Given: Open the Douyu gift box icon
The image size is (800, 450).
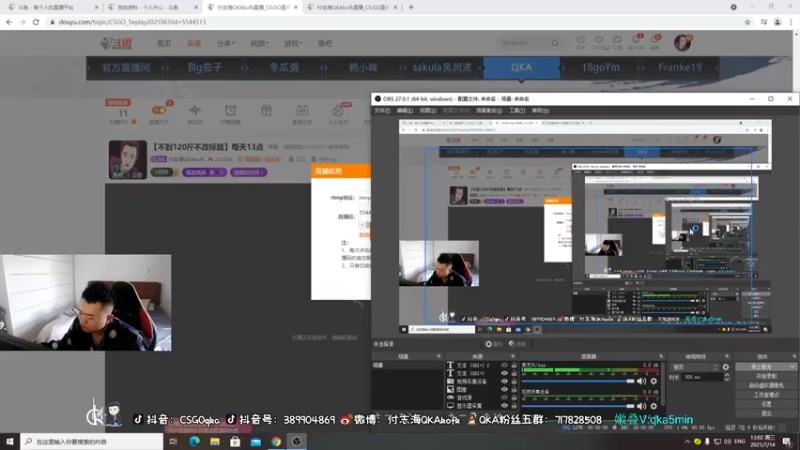Looking at the screenshot, I should pos(266,111).
